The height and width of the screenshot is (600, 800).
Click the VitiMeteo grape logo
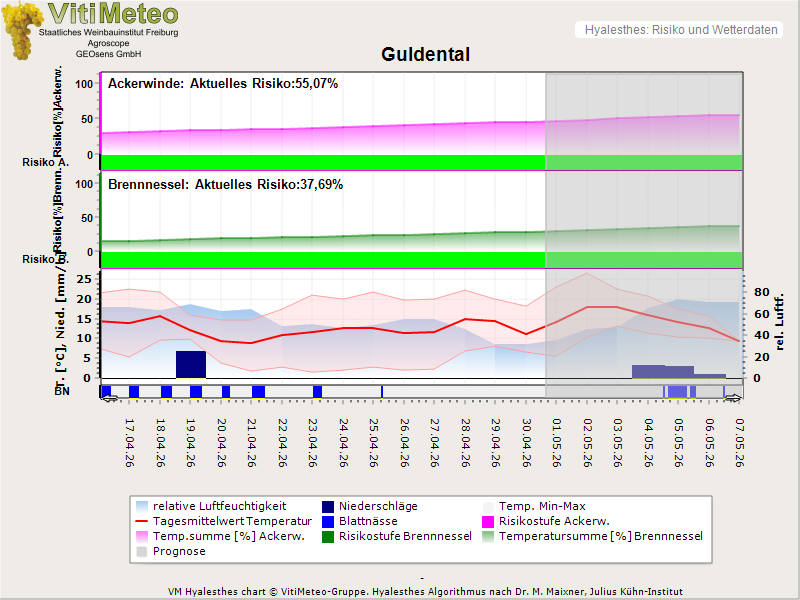point(22,30)
